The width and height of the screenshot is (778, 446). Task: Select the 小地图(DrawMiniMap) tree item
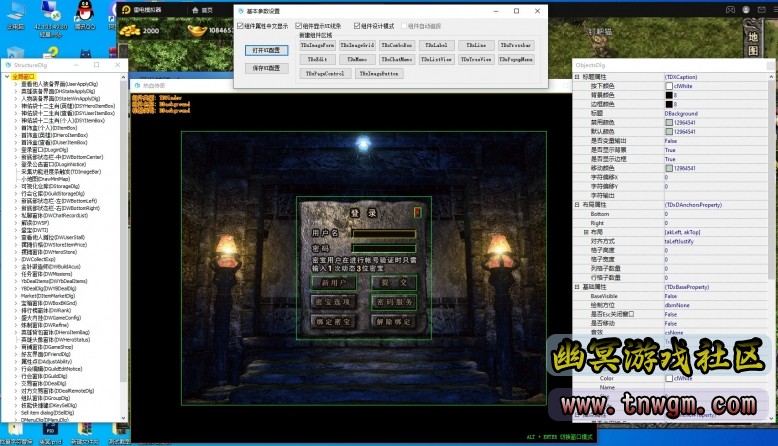pyautogui.click(x=45, y=179)
